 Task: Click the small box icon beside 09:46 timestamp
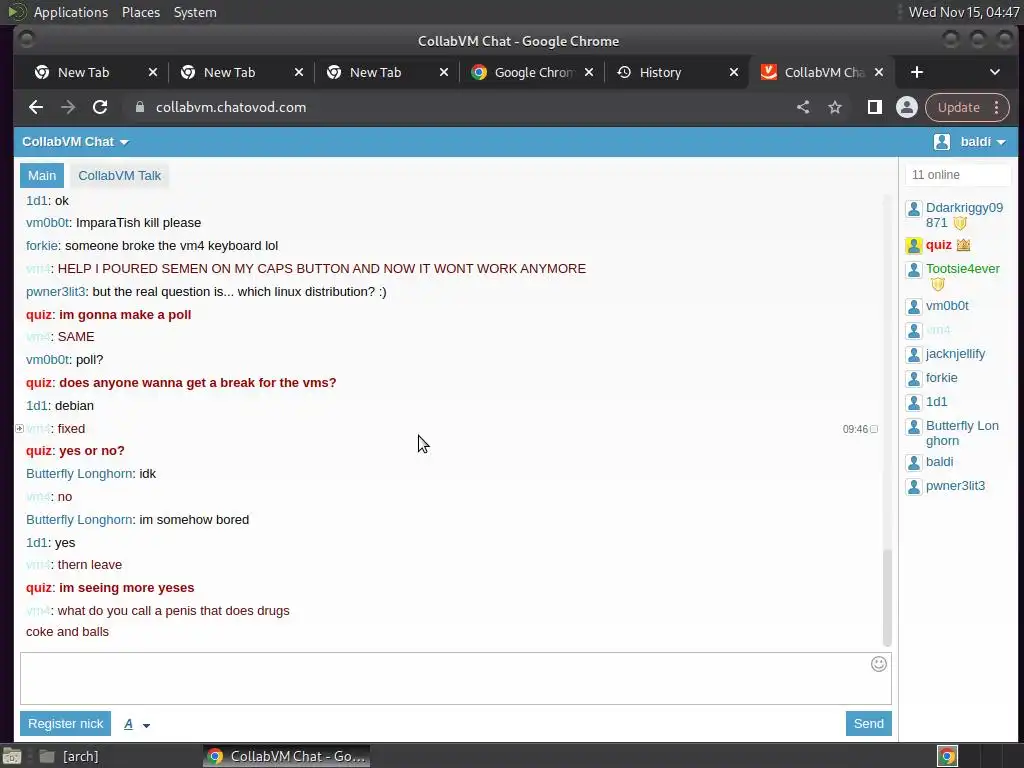[874, 429]
